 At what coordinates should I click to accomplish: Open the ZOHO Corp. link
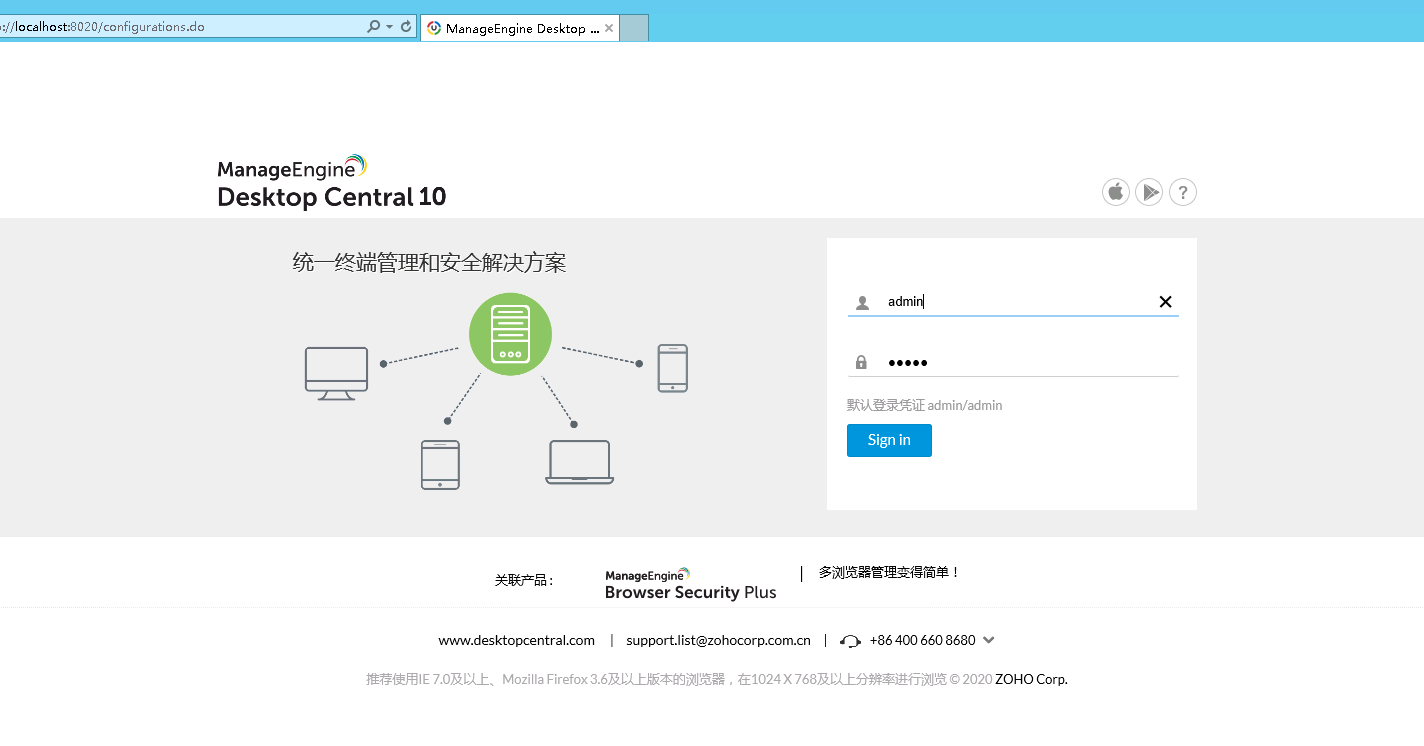coord(1031,679)
